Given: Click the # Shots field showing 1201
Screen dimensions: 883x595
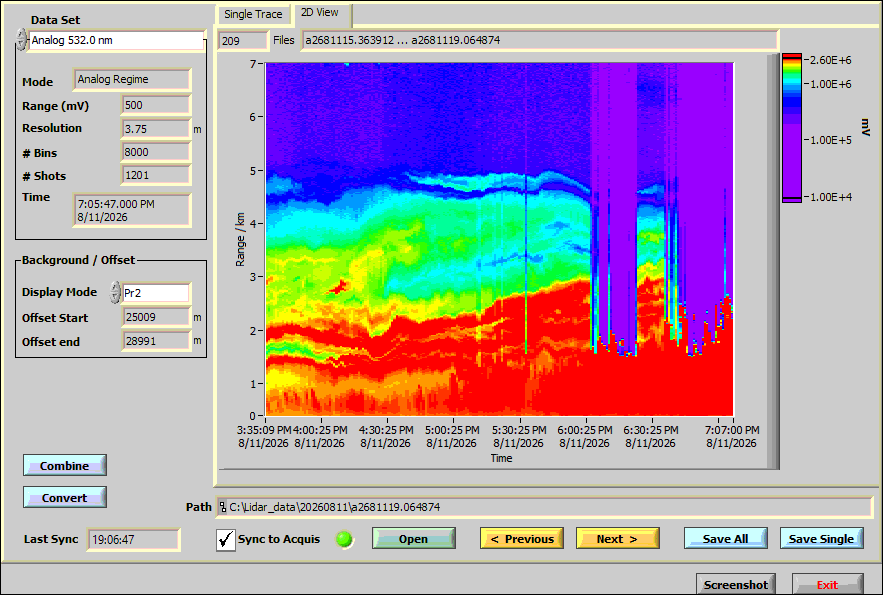Looking at the screenshot, I should click(157, 175).
